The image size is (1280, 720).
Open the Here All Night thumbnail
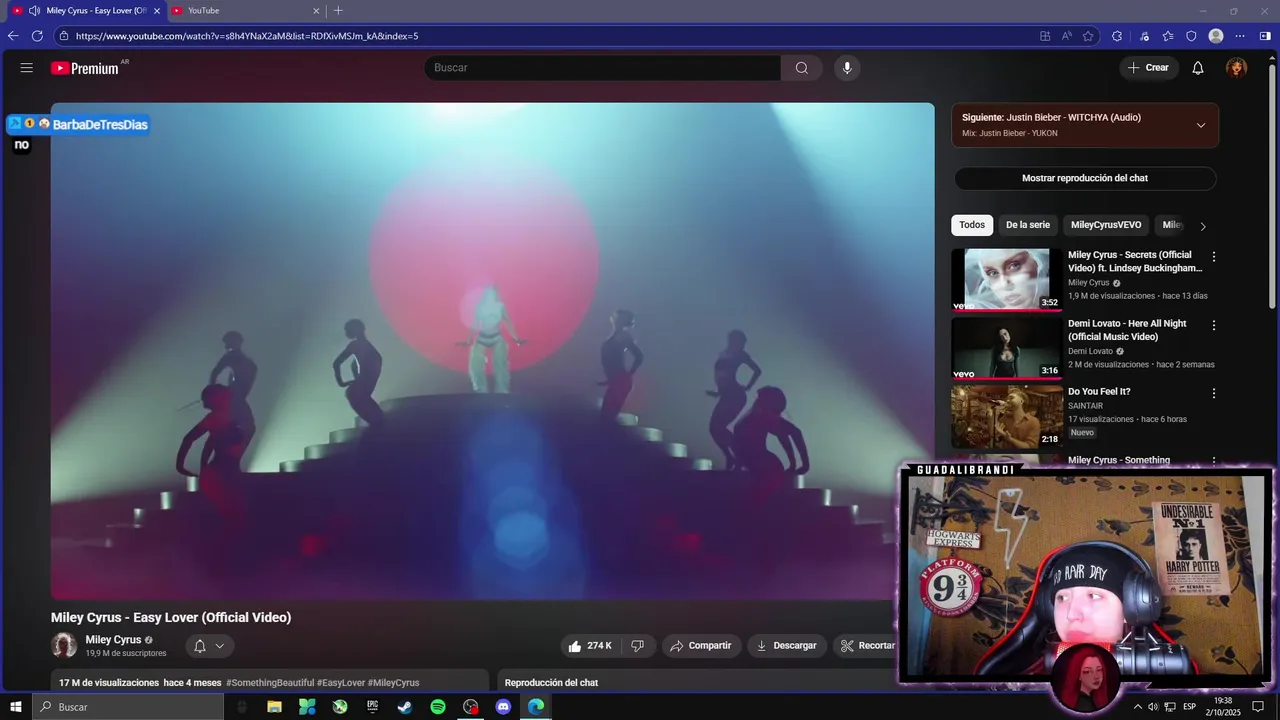(x=1006, y=348)
